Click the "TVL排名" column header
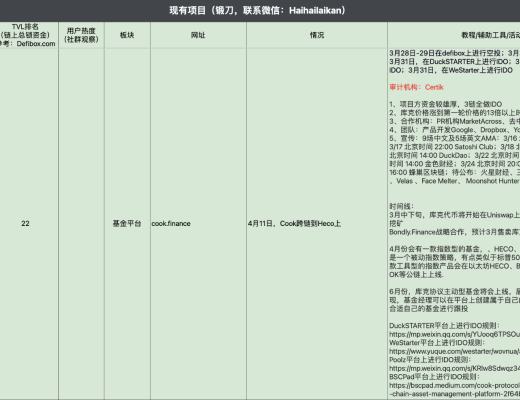Screen dimensions: 520x400 coord(29,35)
